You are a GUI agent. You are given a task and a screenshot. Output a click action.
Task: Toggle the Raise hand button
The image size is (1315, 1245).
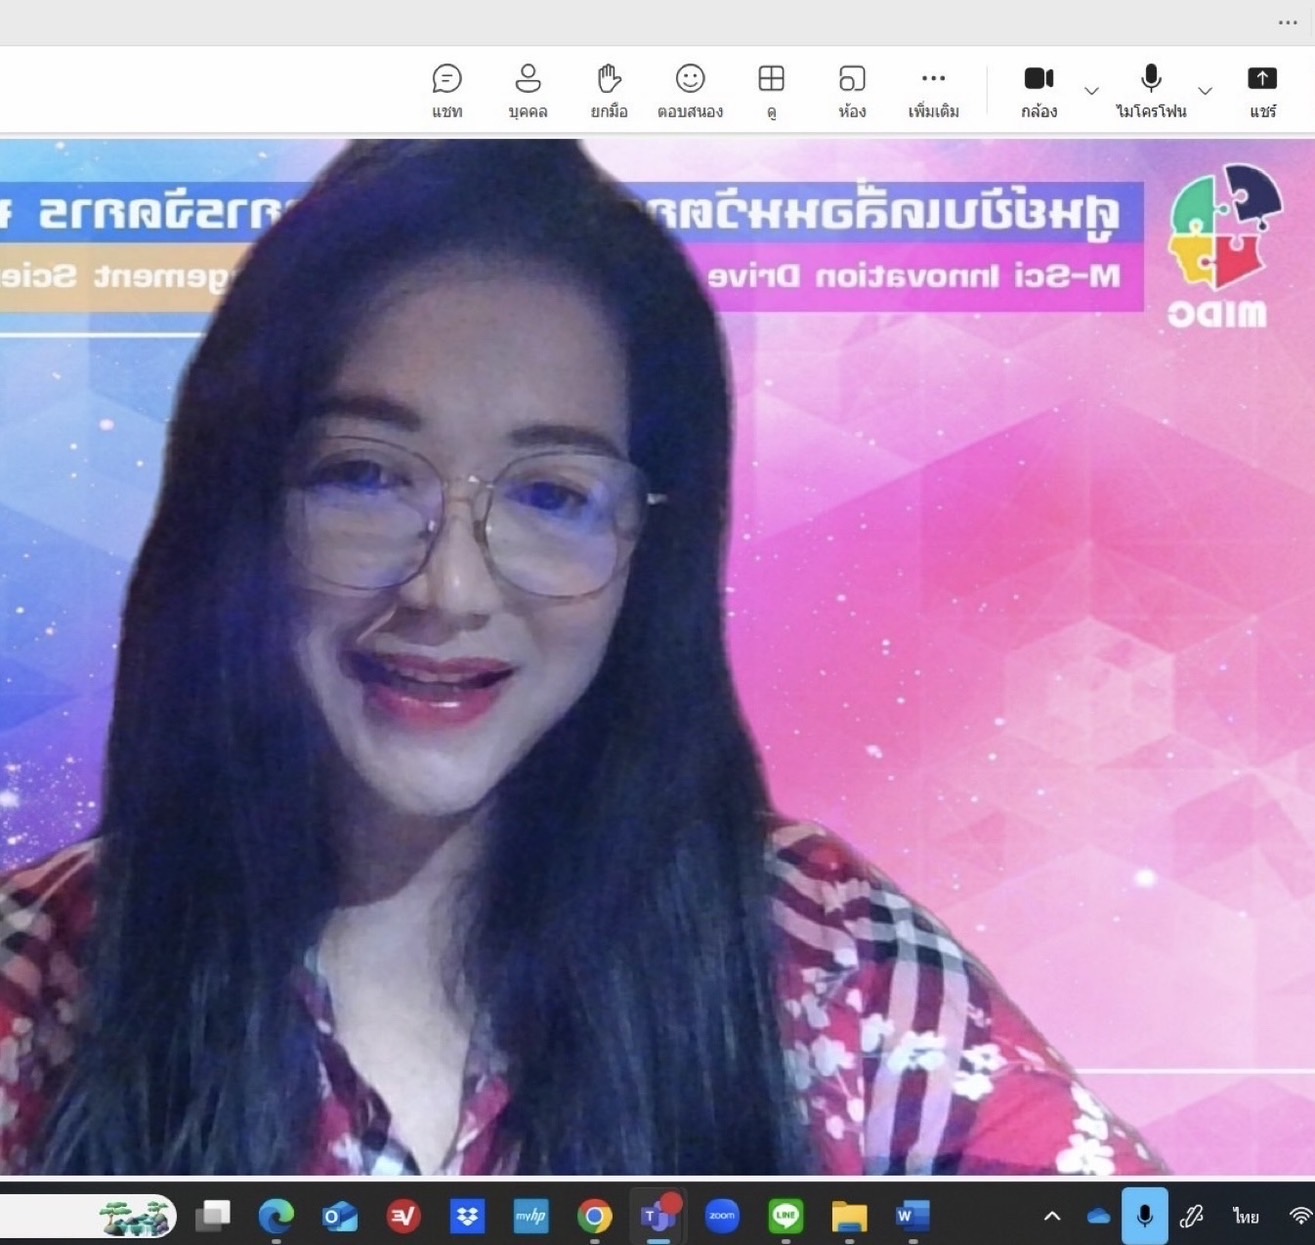[x=609, y=90]
